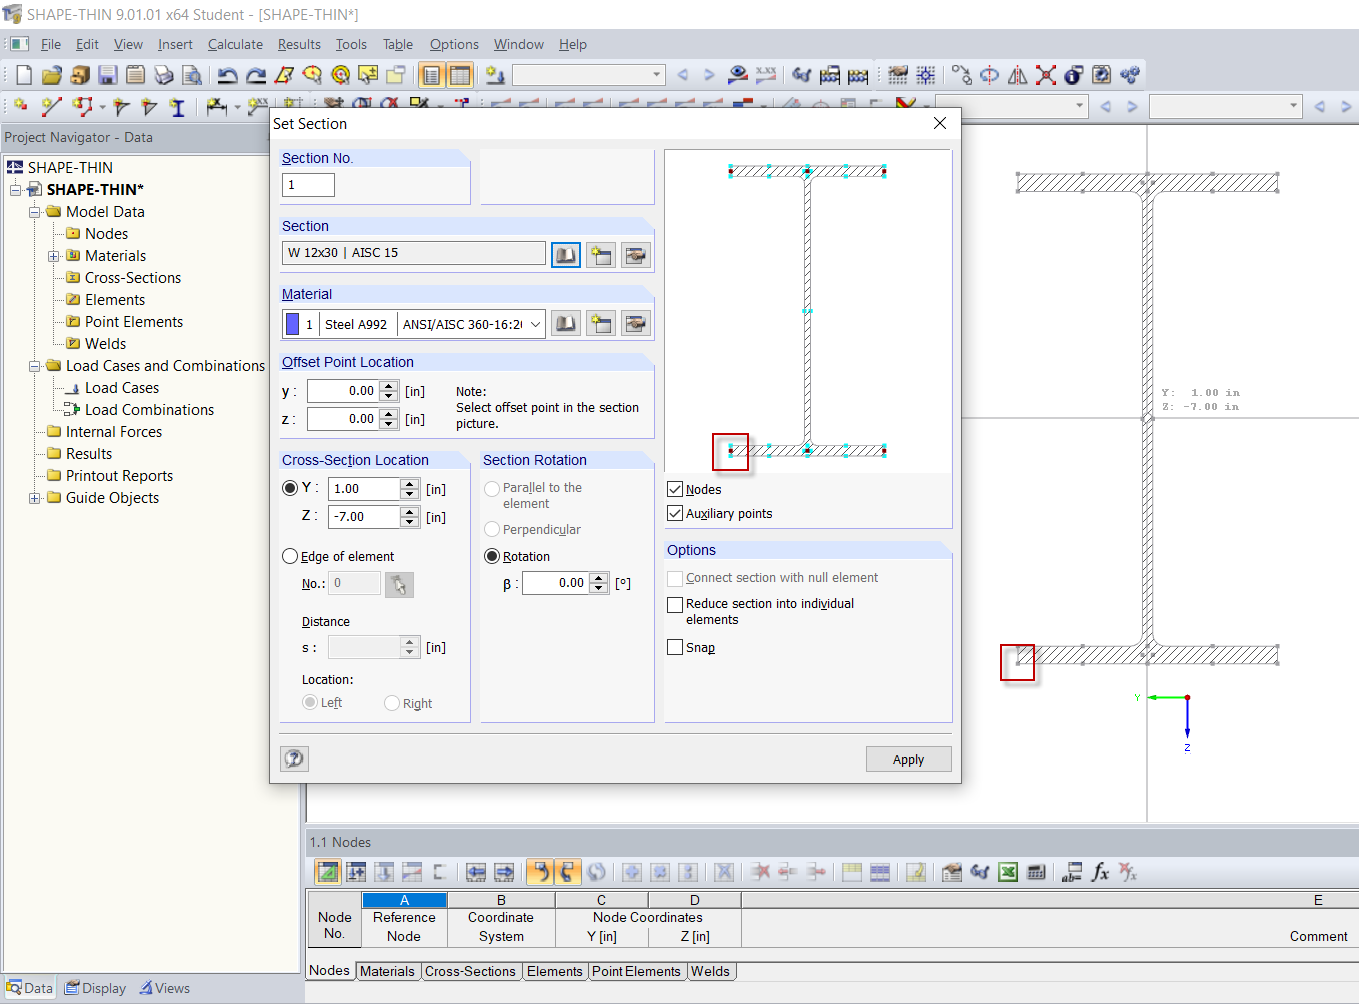Image resolution: width=1359 pixels, height=1004 pixels.
Task: Click the show values eye icon in the toolbar
Action: point(738,75)
